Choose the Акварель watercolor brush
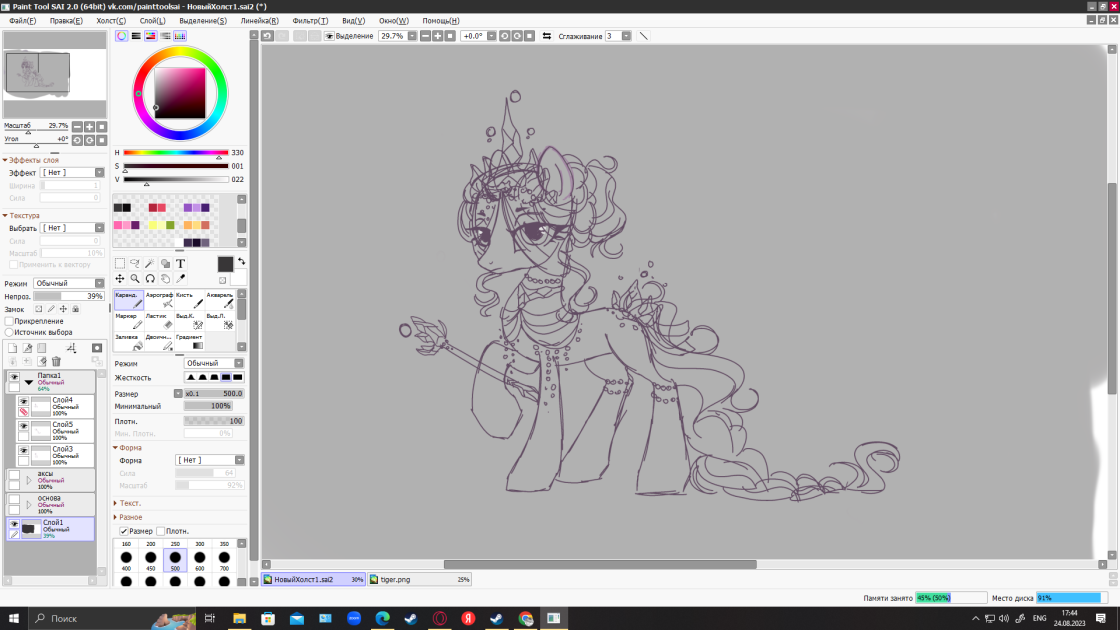1120x630 pixels. (220, 300)
